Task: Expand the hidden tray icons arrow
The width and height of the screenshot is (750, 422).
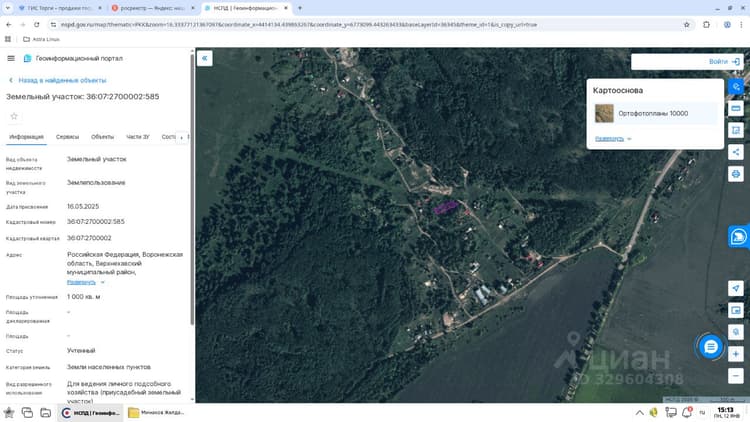Action: [x=640, y=412]
